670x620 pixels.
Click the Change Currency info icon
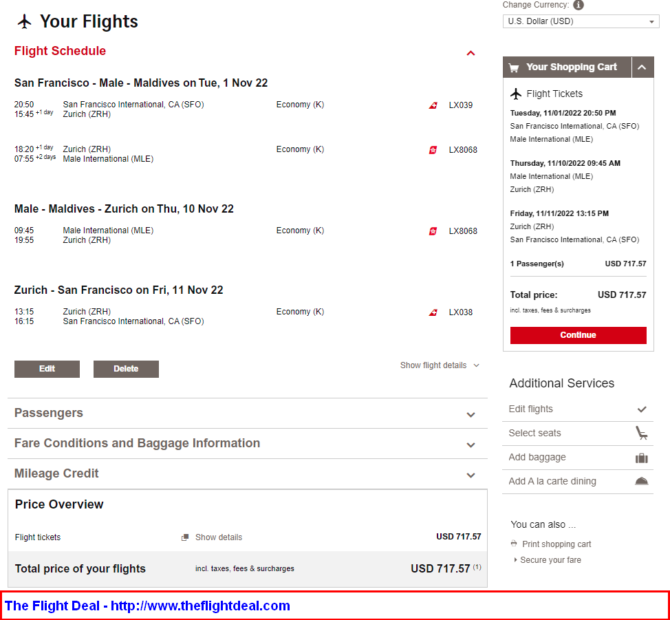pos(578,5)
